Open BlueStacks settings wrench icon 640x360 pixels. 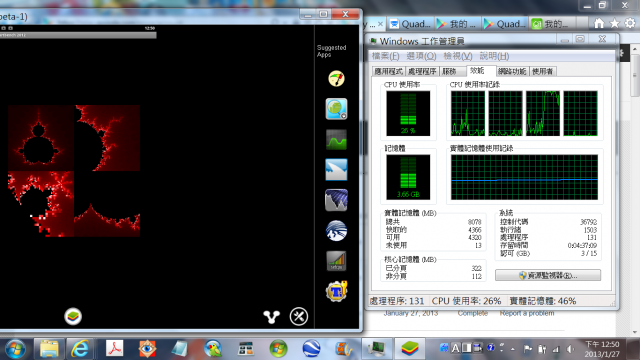point(299,316)
